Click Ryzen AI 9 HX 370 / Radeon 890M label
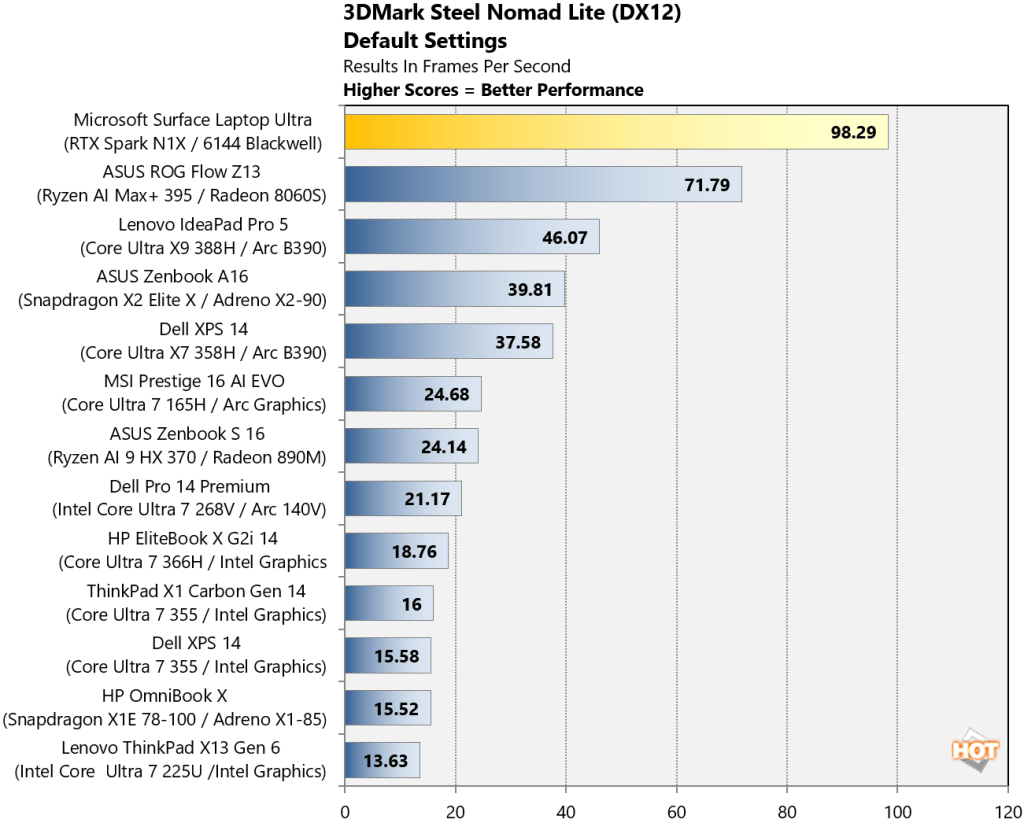1024x823 pixels. (x=186, y=457)
